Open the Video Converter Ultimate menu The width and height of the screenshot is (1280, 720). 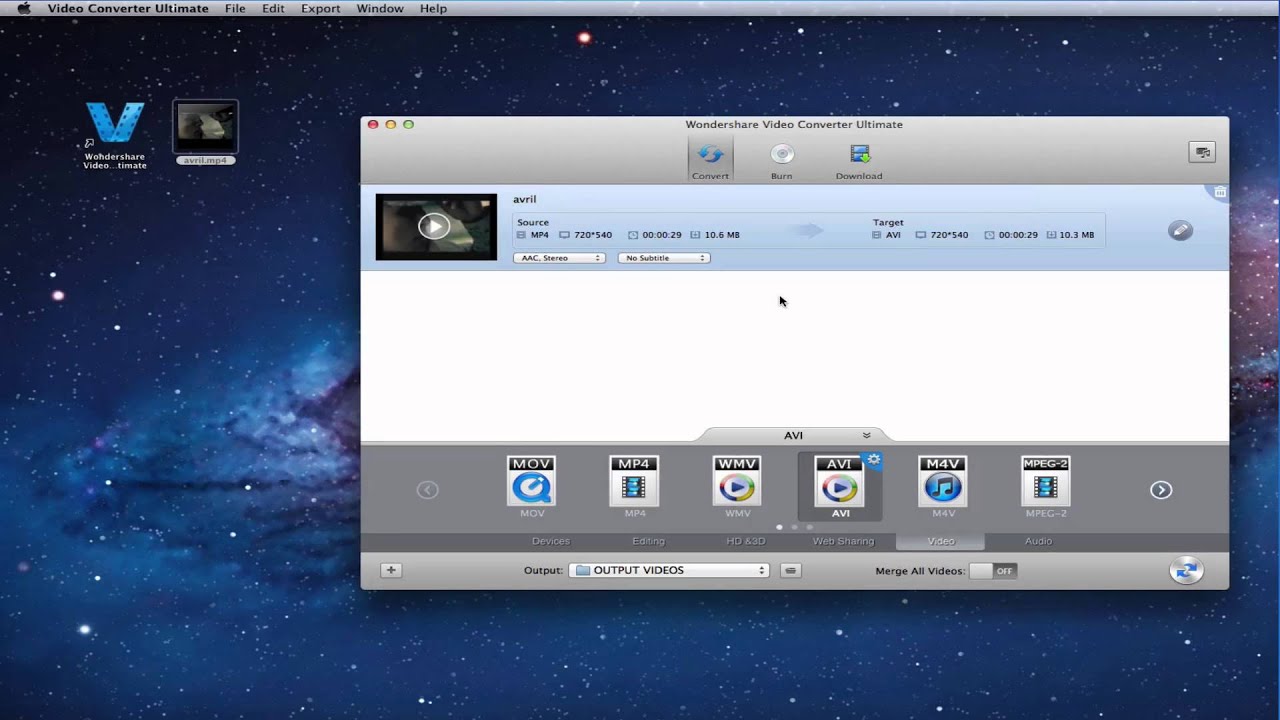[128, 8]
